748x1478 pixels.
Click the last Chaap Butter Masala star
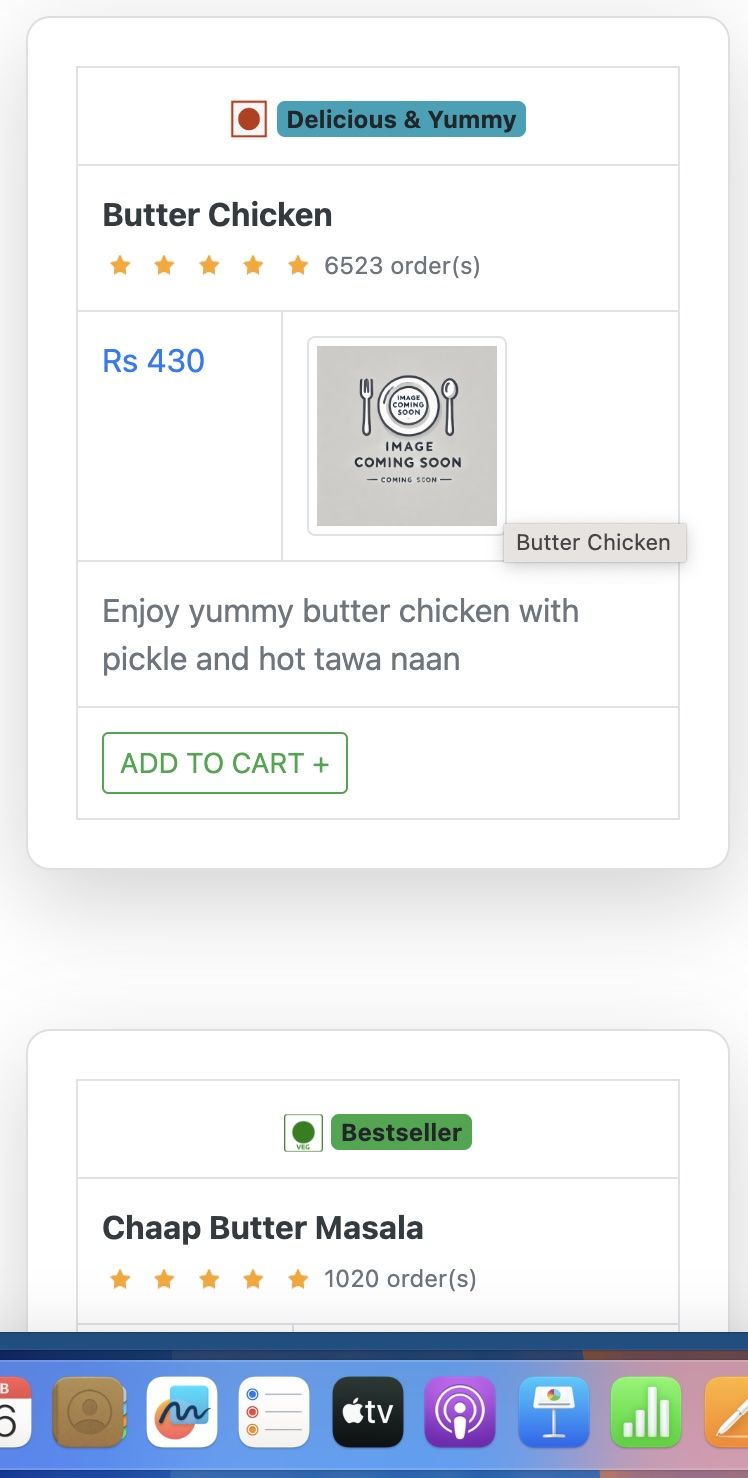pyautogui.click(x=298, y=1279)
